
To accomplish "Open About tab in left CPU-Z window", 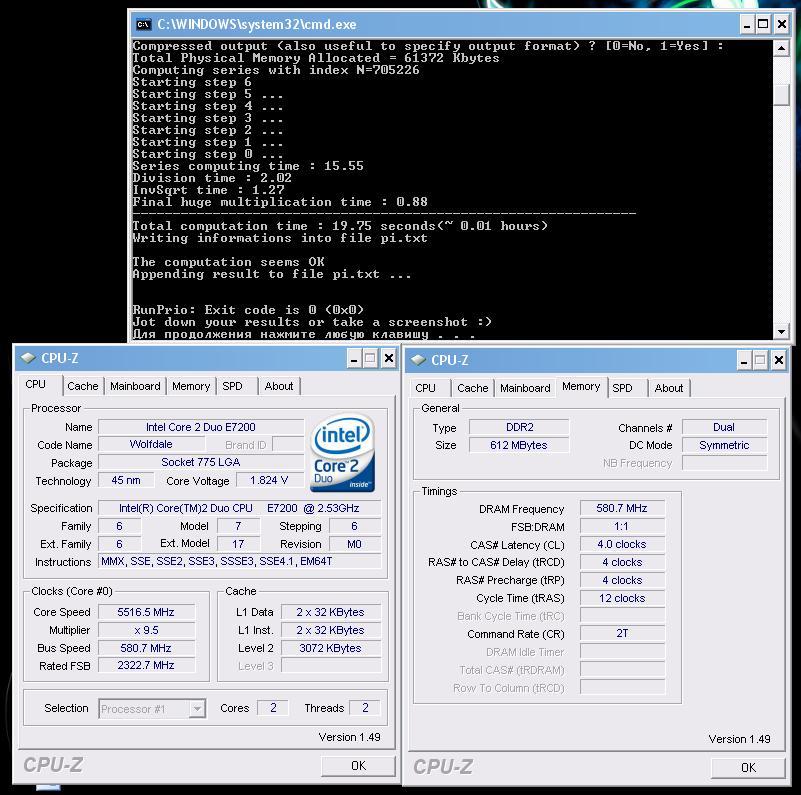I will coord(279,386).
